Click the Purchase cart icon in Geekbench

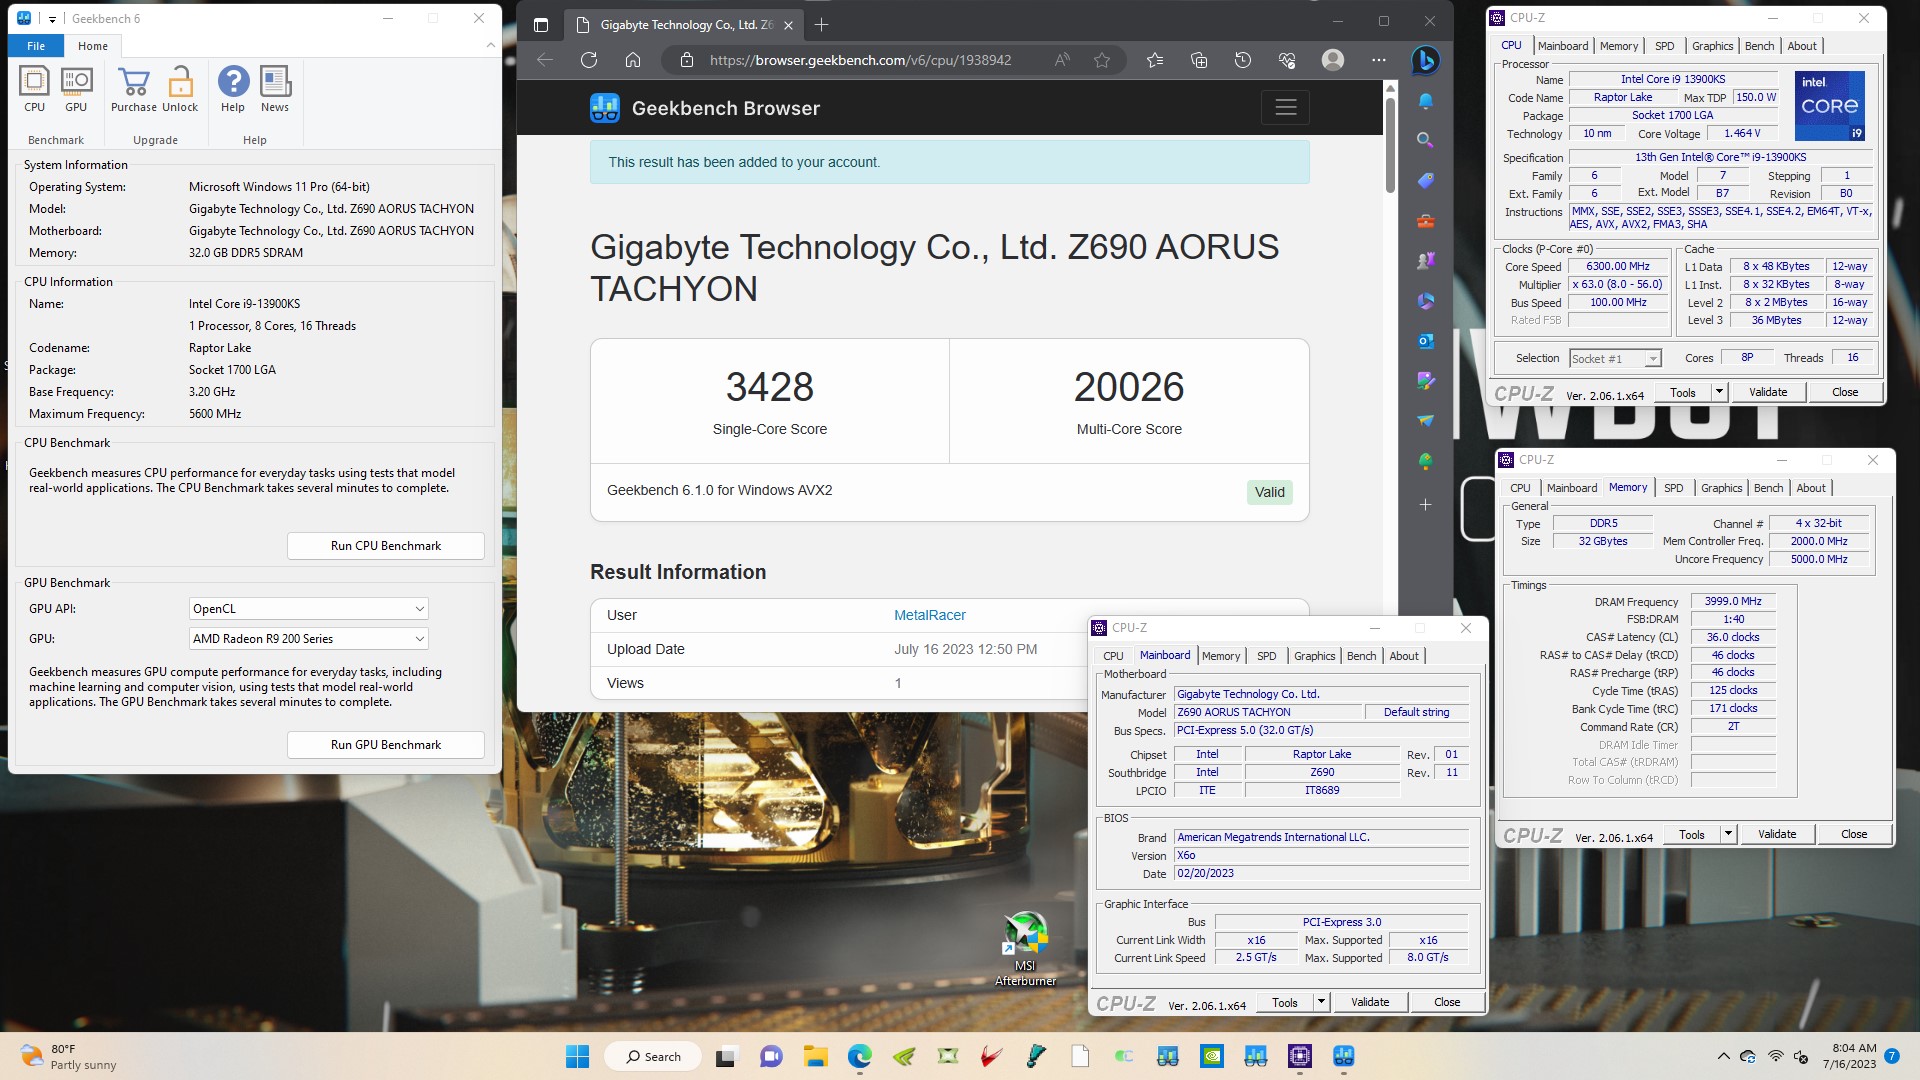[133, 89]
